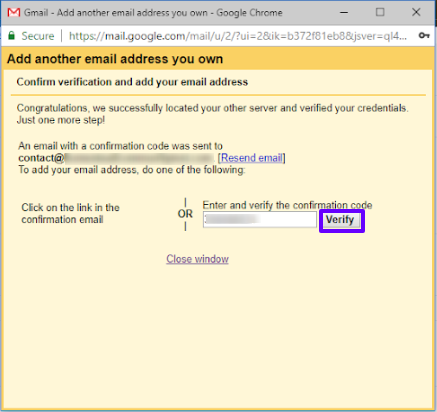Image resolution: width=437 pixels, height=412 pixels.
Task: Click the Gmail envelope favicon in title bar
Action: [14, 13]
